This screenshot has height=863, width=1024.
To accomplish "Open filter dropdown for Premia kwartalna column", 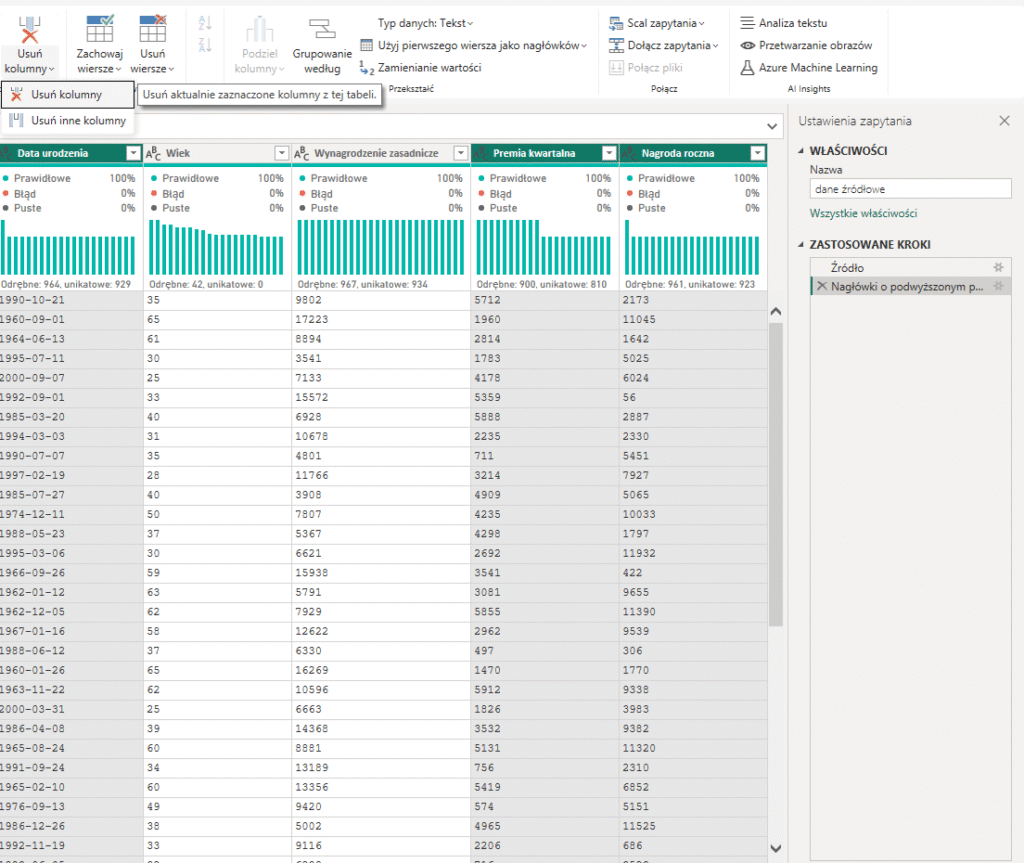I will 609,153.
